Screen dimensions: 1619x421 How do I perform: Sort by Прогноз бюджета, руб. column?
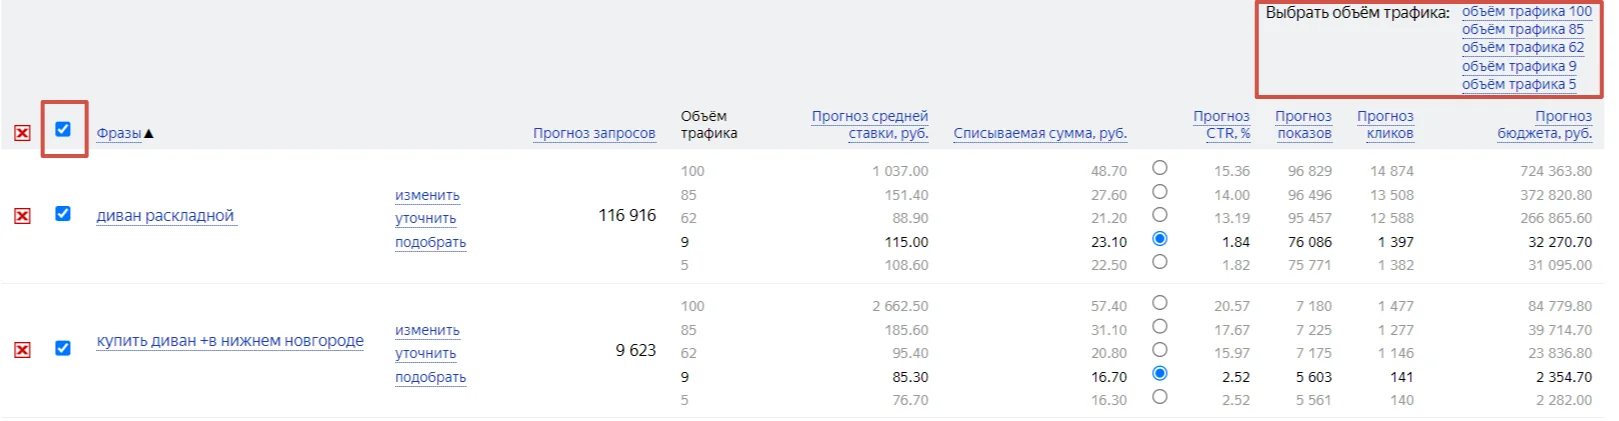pos(1545,125)
